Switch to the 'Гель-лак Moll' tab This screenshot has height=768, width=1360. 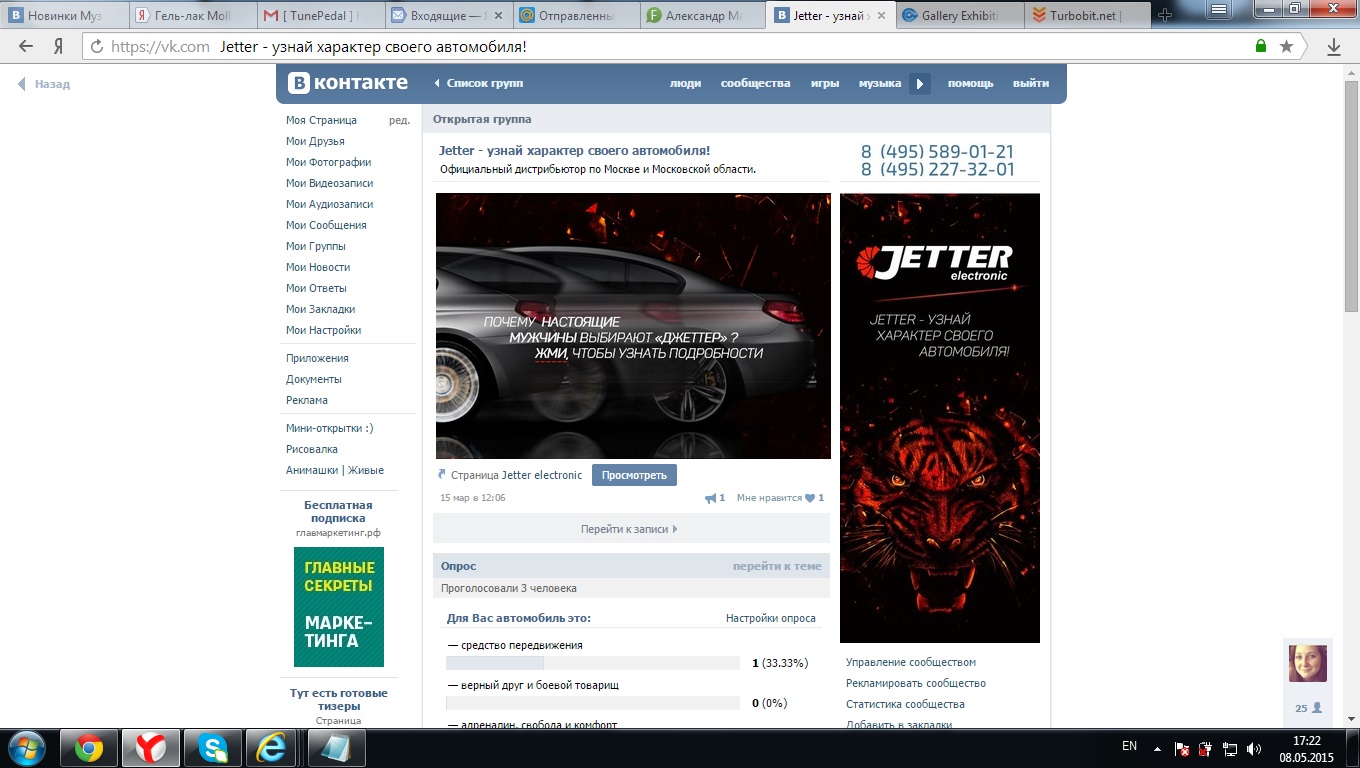[x=192, y=15]
